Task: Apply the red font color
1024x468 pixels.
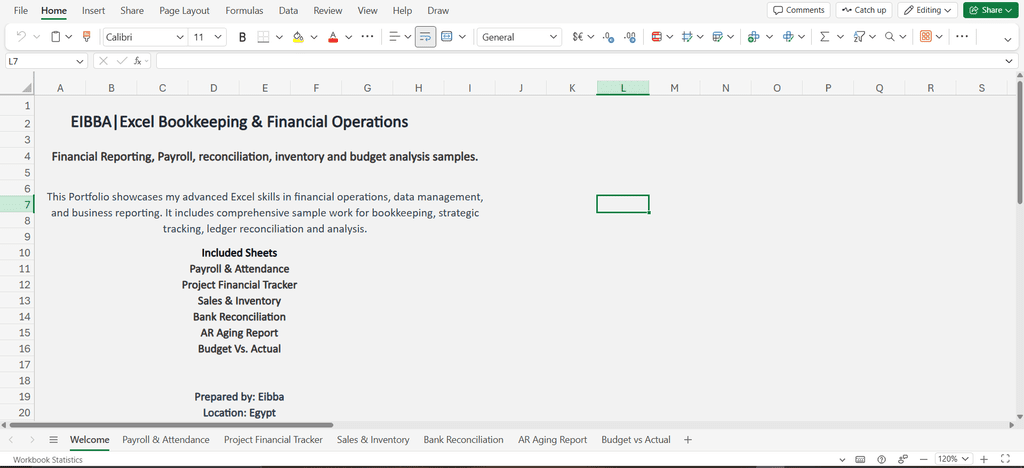Action: (x=333, y=37)
